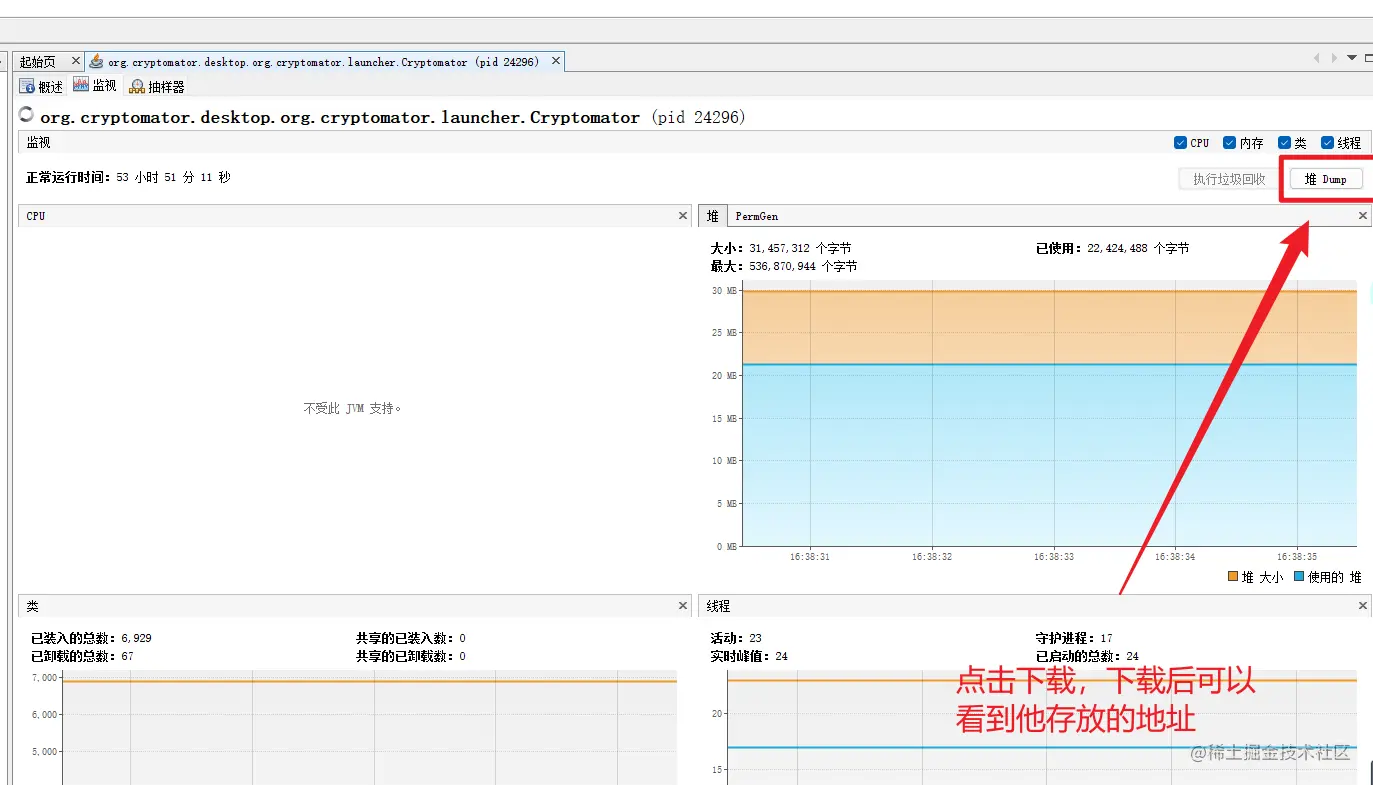The width and height of the screenshot is (1373, 785).
Task: Open the 抽样器 tab
Action: pos(157,87)
